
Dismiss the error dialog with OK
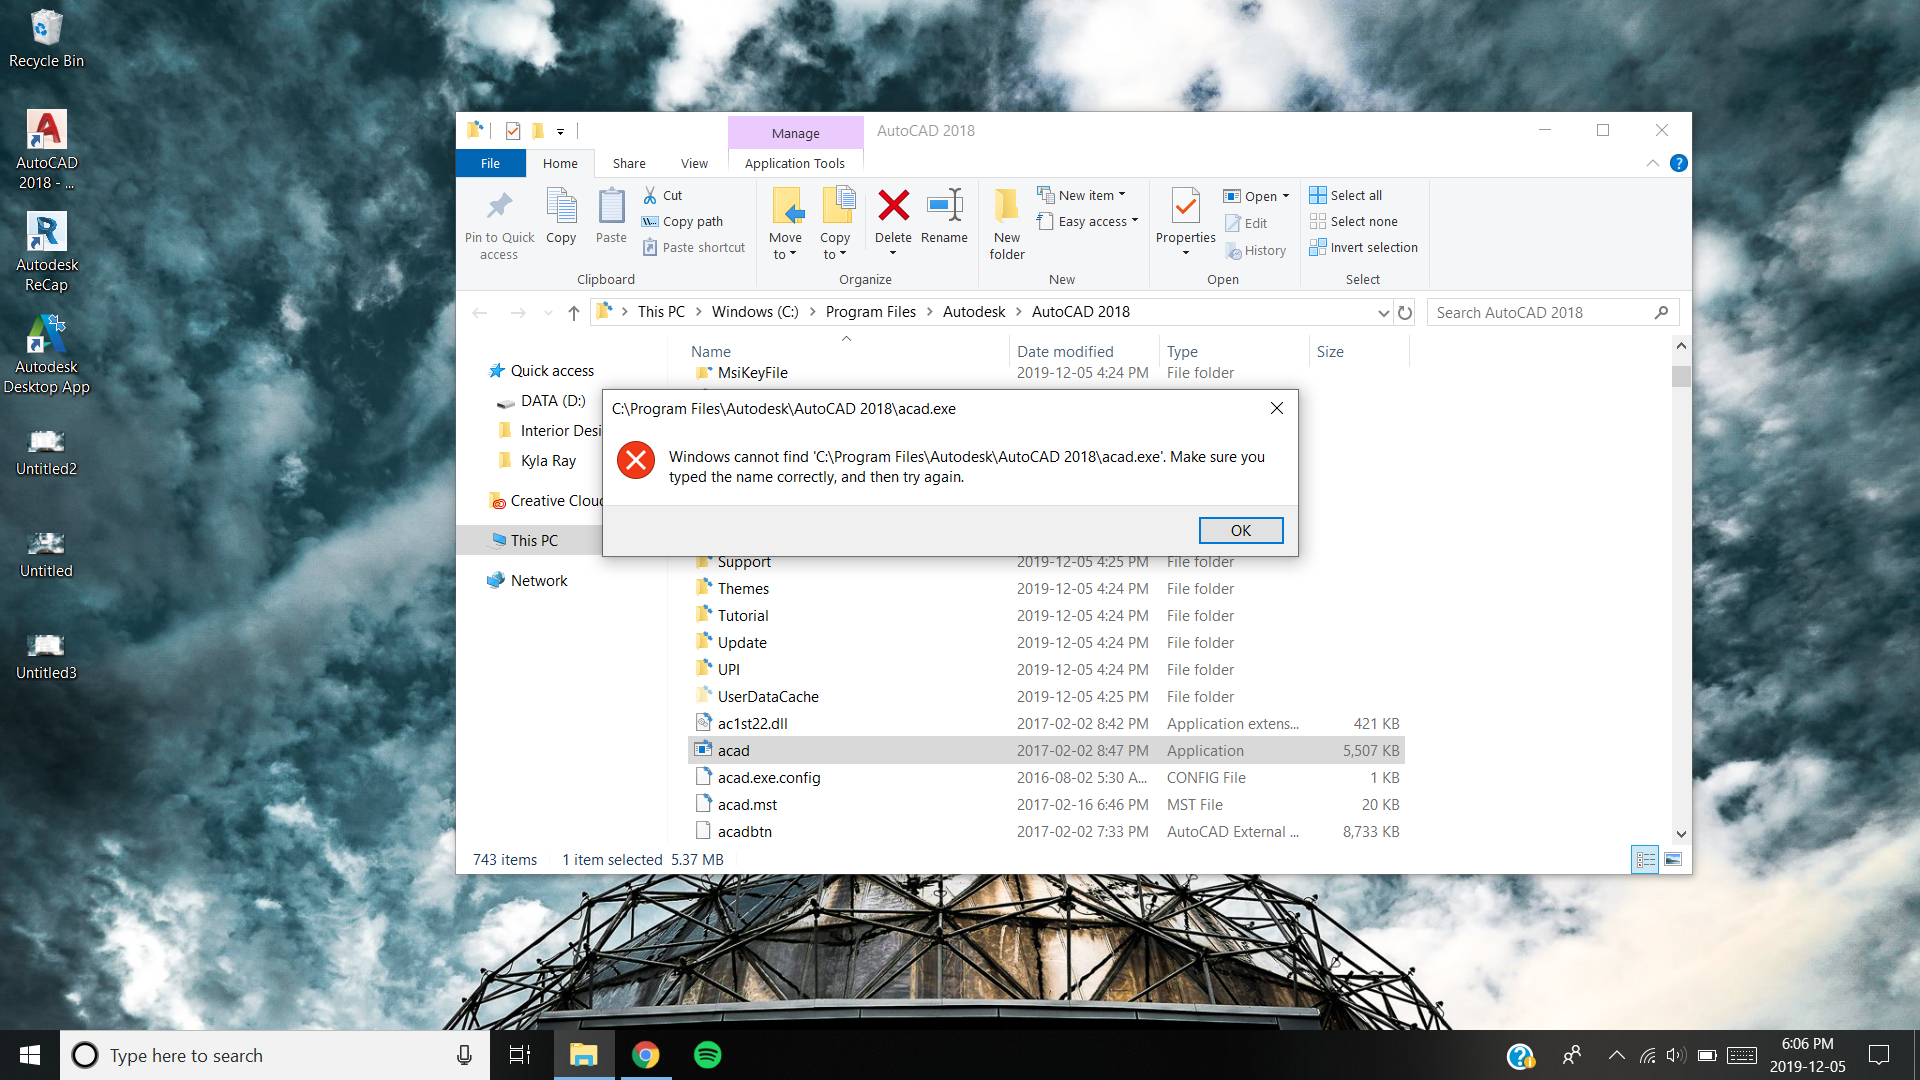[x=1240, y=530]
